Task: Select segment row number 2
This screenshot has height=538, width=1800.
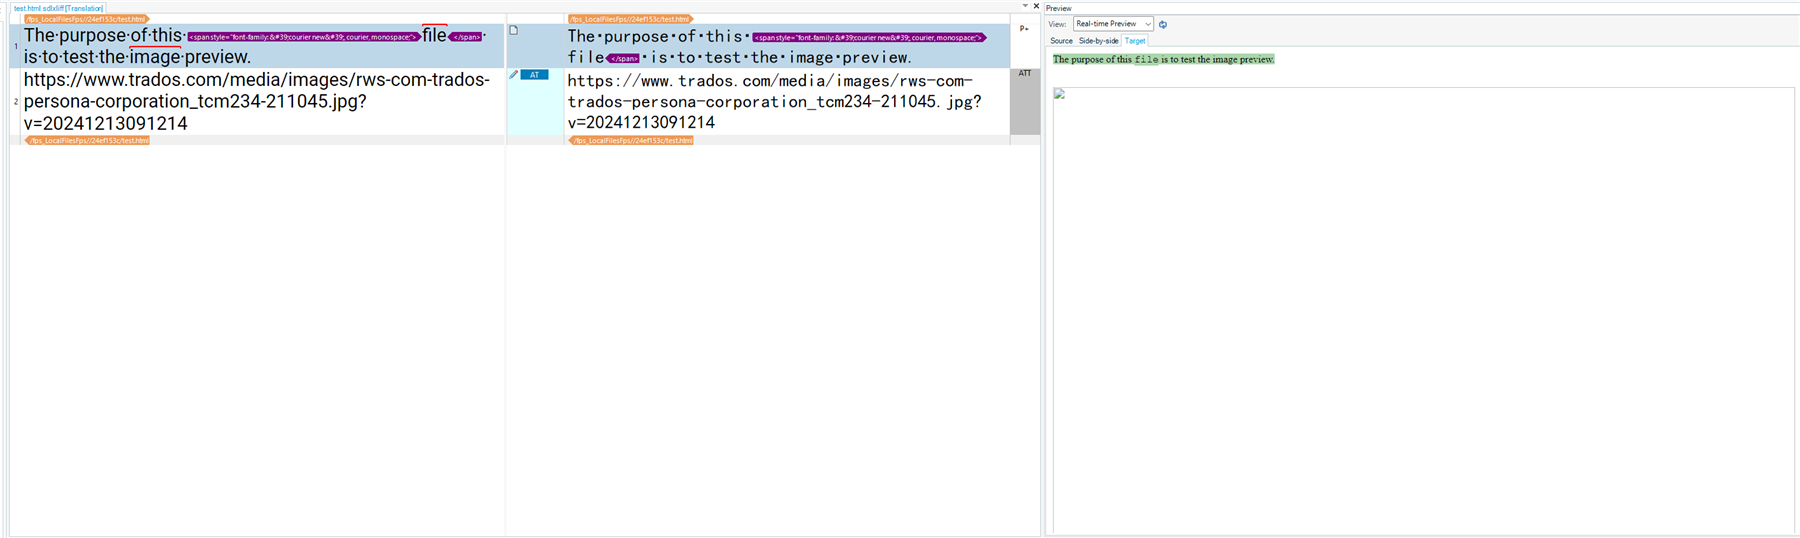Action: [16, 101]
